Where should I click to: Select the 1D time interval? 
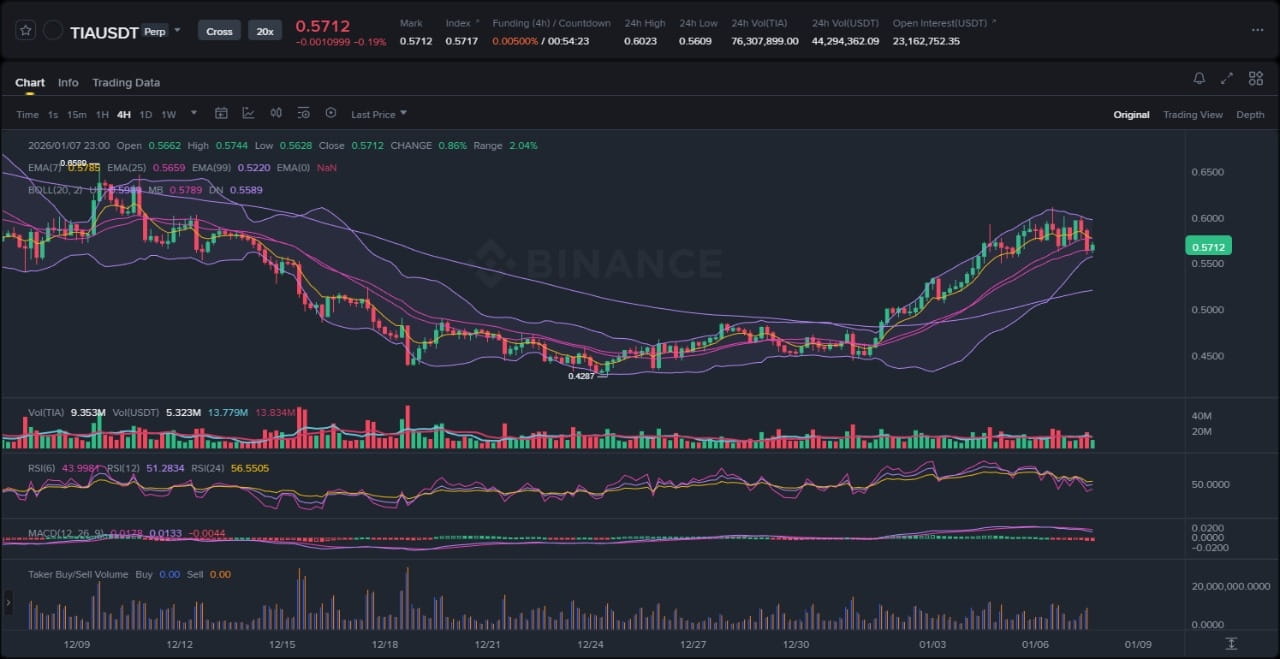coord(146,114)
